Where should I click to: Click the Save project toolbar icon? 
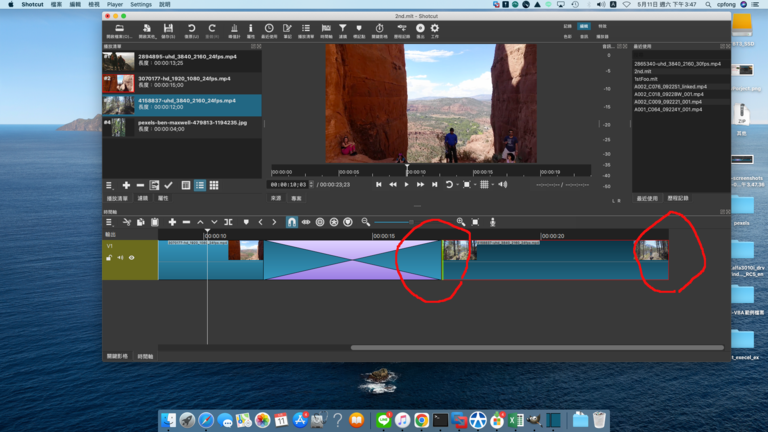click(x=167, y=30)
